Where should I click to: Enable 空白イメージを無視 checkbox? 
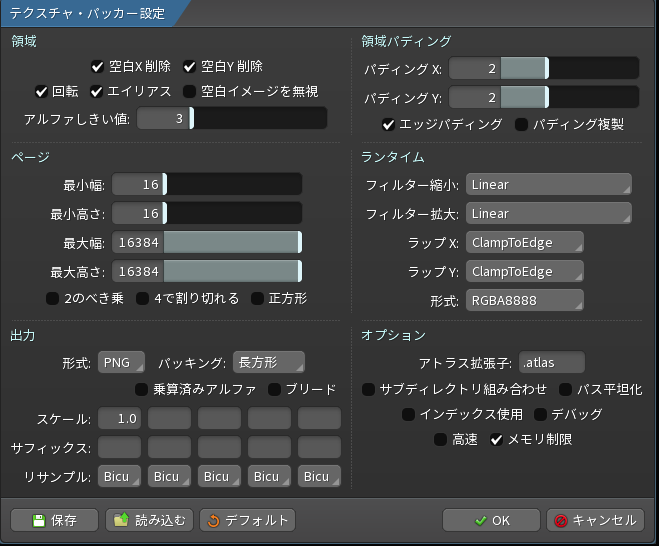190,92
